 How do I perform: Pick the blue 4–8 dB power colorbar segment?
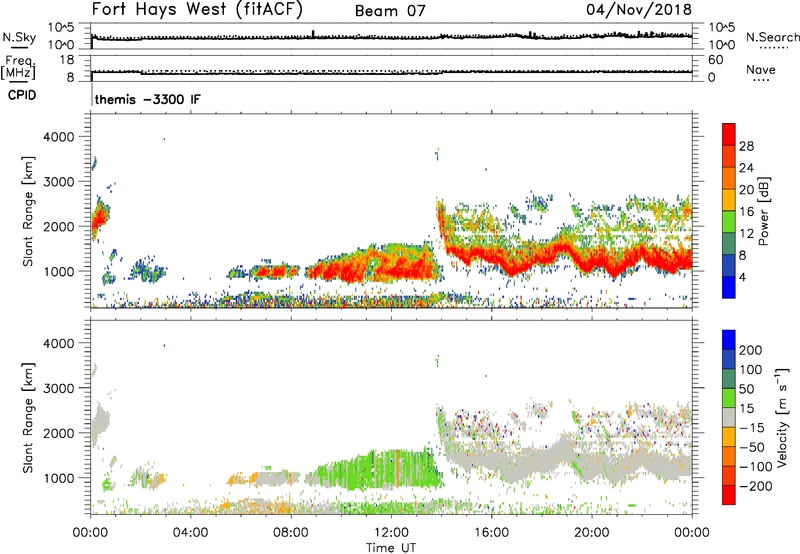[x=729, y=266]
